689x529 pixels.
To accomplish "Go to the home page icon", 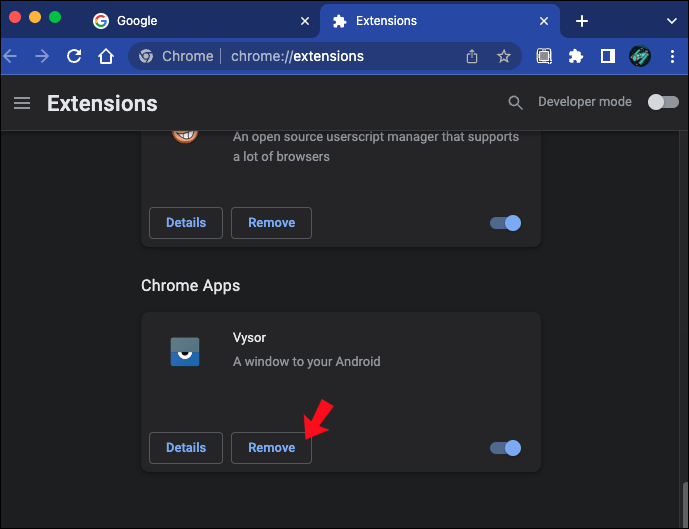I will pyautogui.click(x=106, y=56).
